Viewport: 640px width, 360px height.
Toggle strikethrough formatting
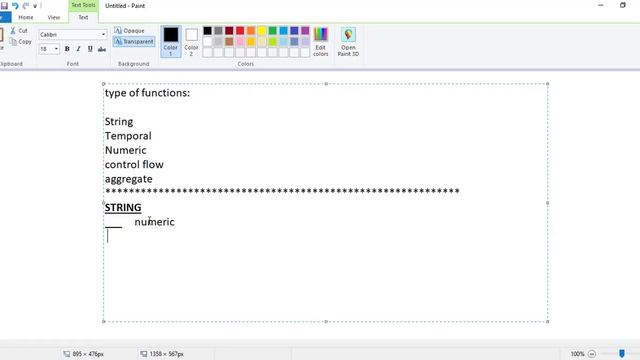click(x=102, y=49)
